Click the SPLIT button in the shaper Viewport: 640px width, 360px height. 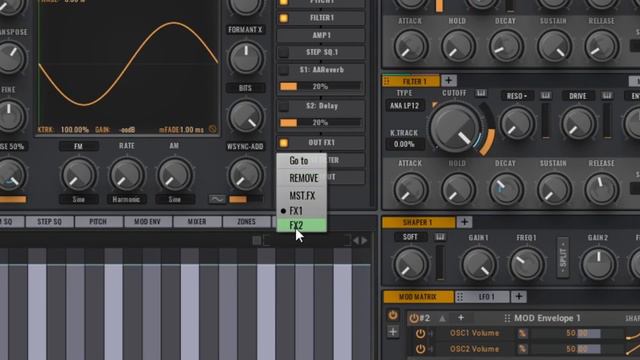pyautogui.click(x=563, y=258)
